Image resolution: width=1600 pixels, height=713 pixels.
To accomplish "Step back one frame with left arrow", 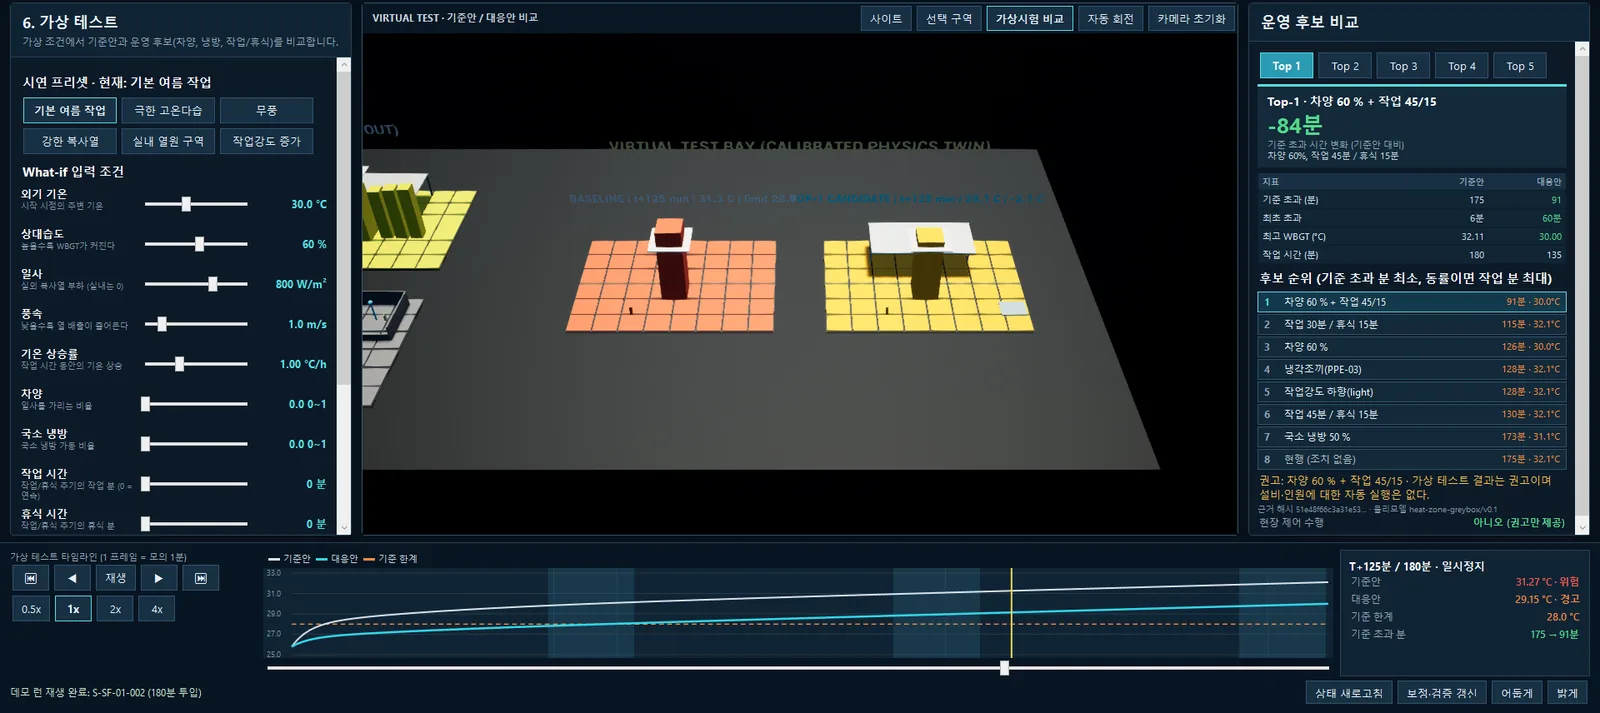I will tap(72, 578).
